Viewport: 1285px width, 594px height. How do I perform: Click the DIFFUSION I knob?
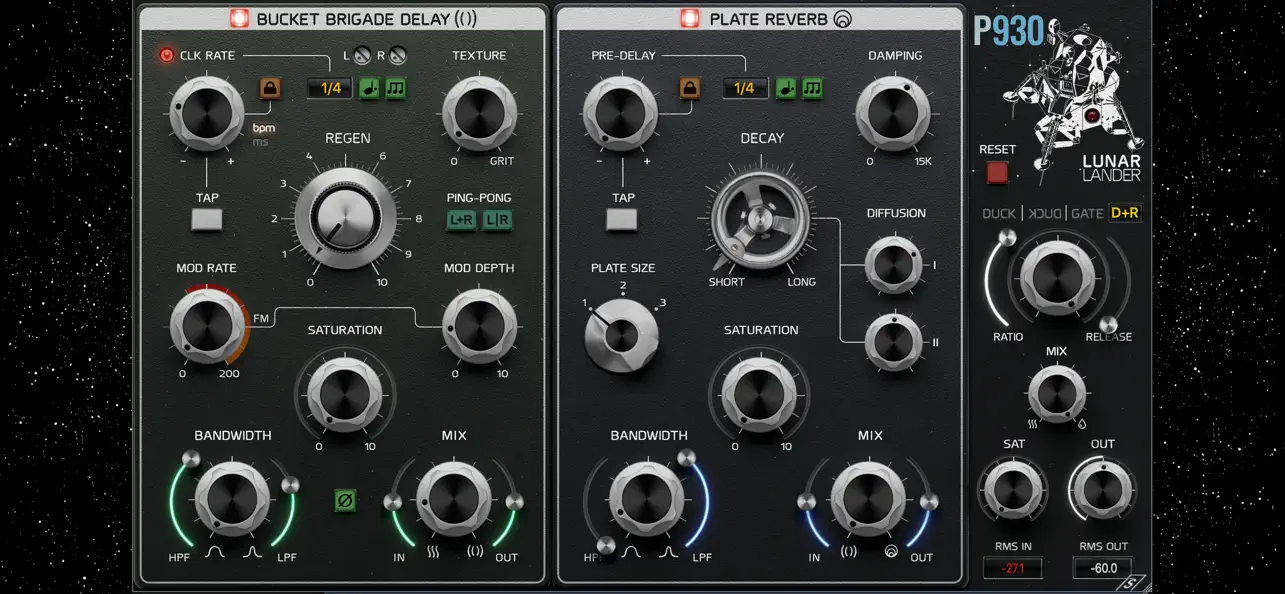click(895, 265)
